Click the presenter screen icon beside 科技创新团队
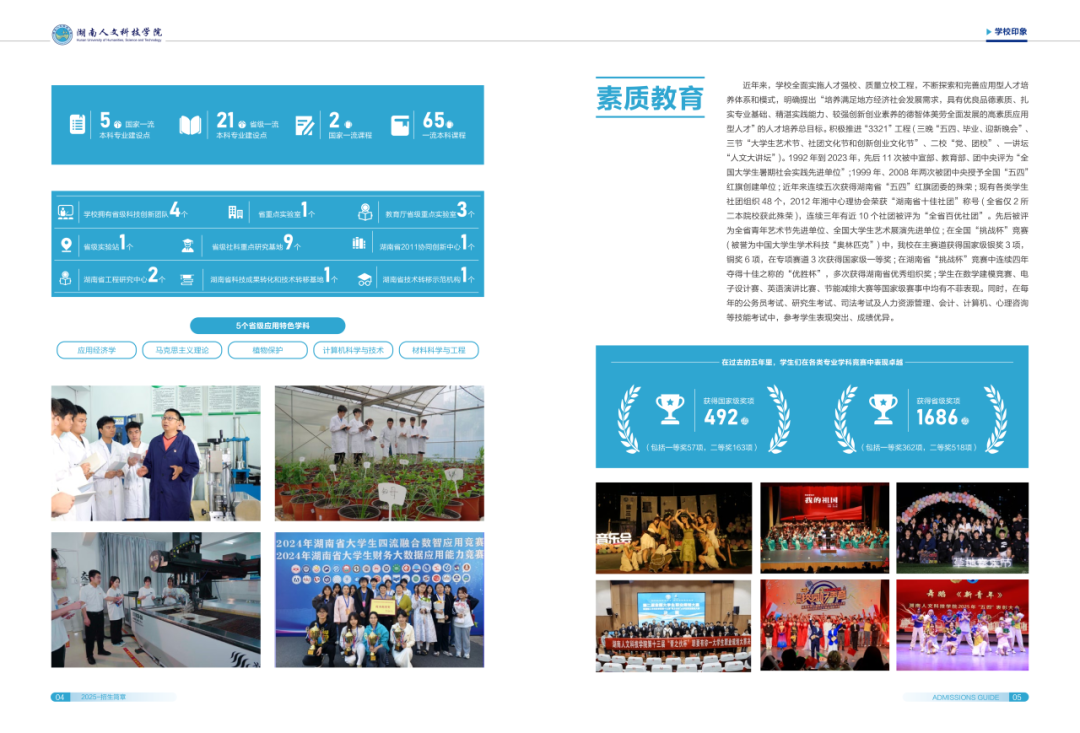Screen dimensions: 1080x733 click(x=66, y=212)
